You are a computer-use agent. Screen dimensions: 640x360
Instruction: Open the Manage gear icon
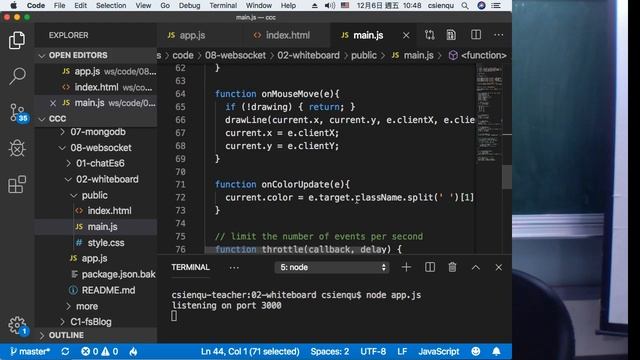click(18, 326)
